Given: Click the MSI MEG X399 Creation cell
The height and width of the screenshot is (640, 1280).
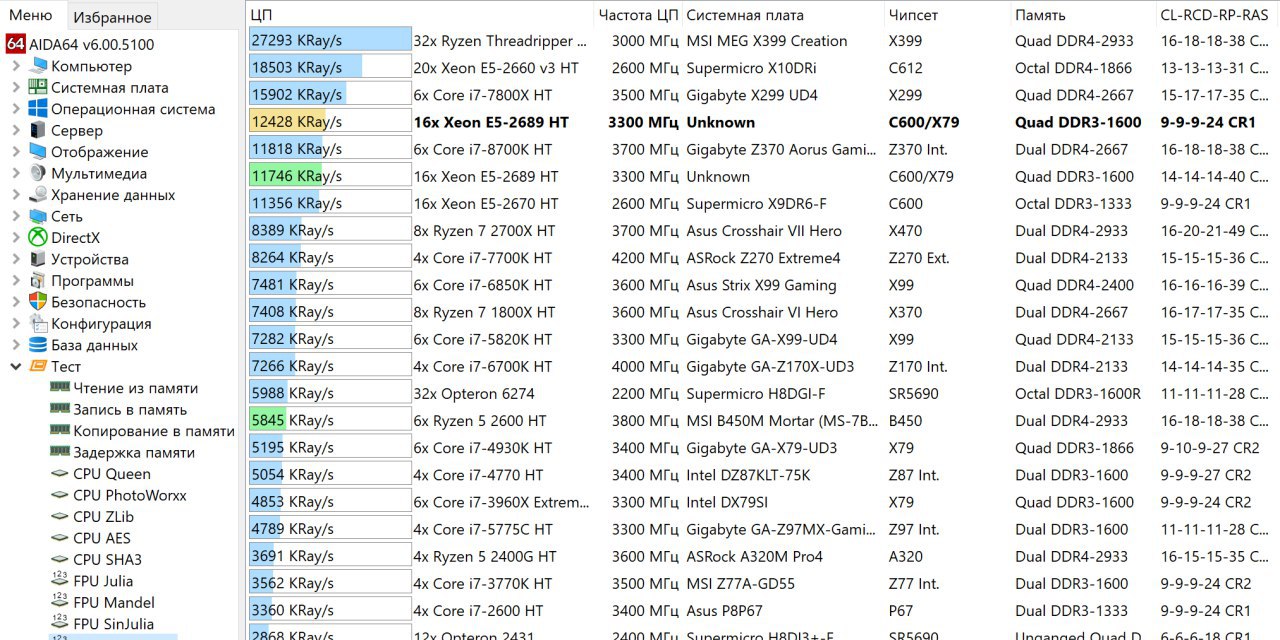Looking at the screenshot, I should (x=767, y=41).
